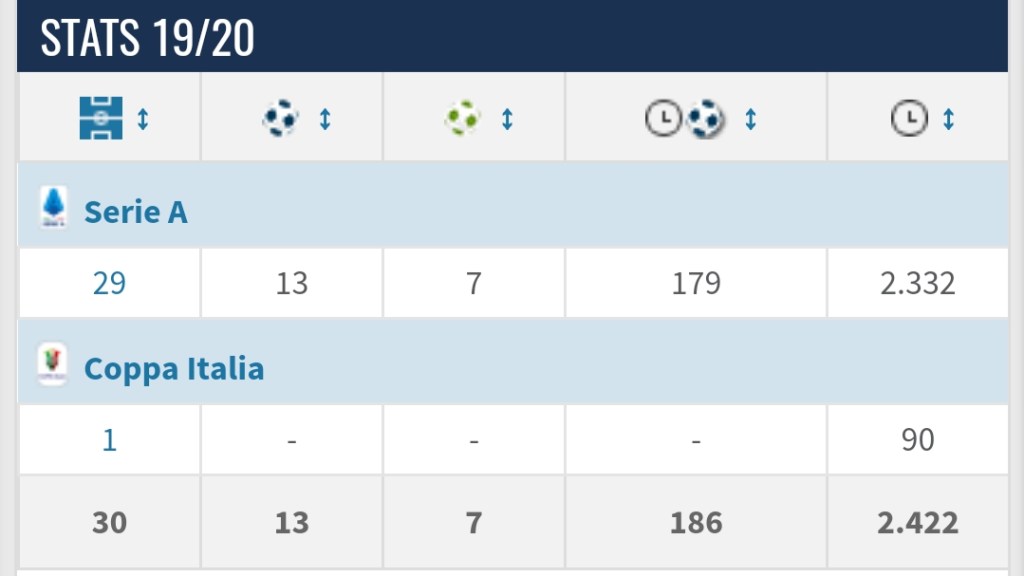Open the 1 Coppa Italia appearance link
The height and width of the screenshot is (576, 1024).
click(109, 440)
